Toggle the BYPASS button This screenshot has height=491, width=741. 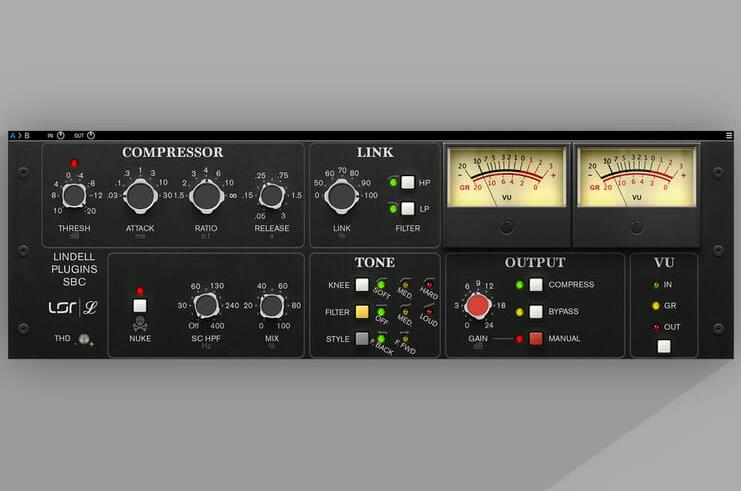tap(536, 311)
